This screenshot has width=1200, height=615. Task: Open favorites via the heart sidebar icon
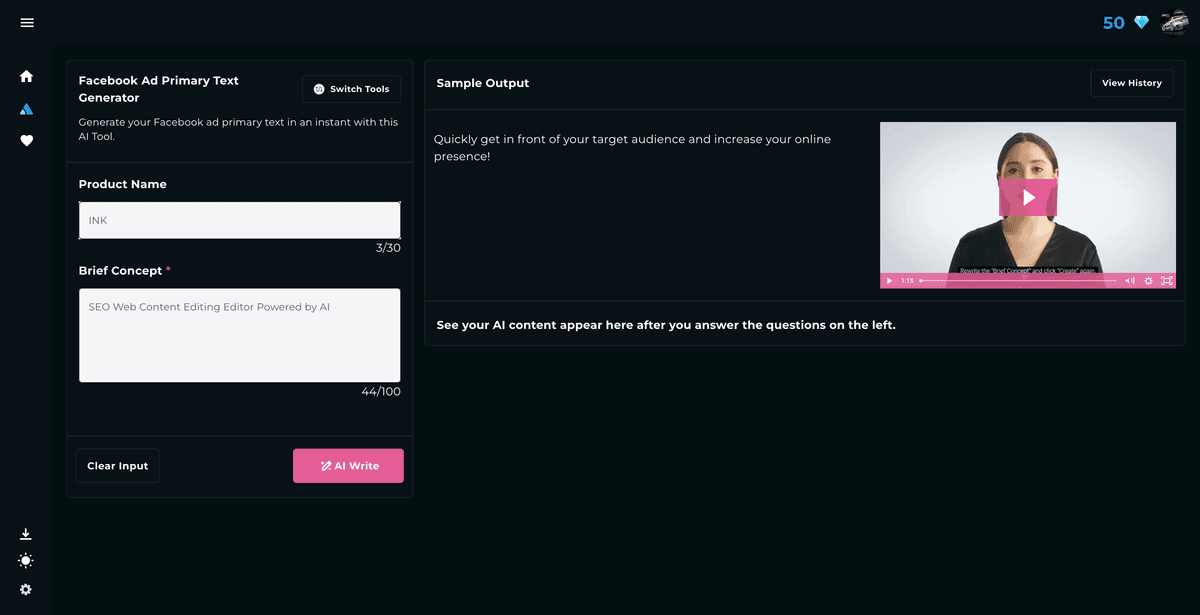pyautogui.click(x=26, y=141)
